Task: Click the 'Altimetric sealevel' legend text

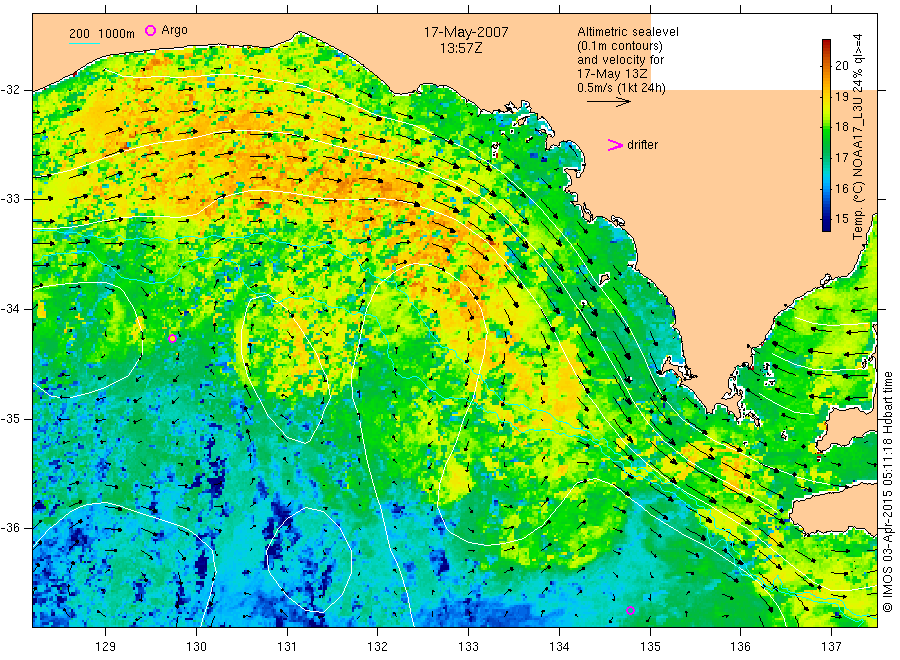Action: click(628, 32)
